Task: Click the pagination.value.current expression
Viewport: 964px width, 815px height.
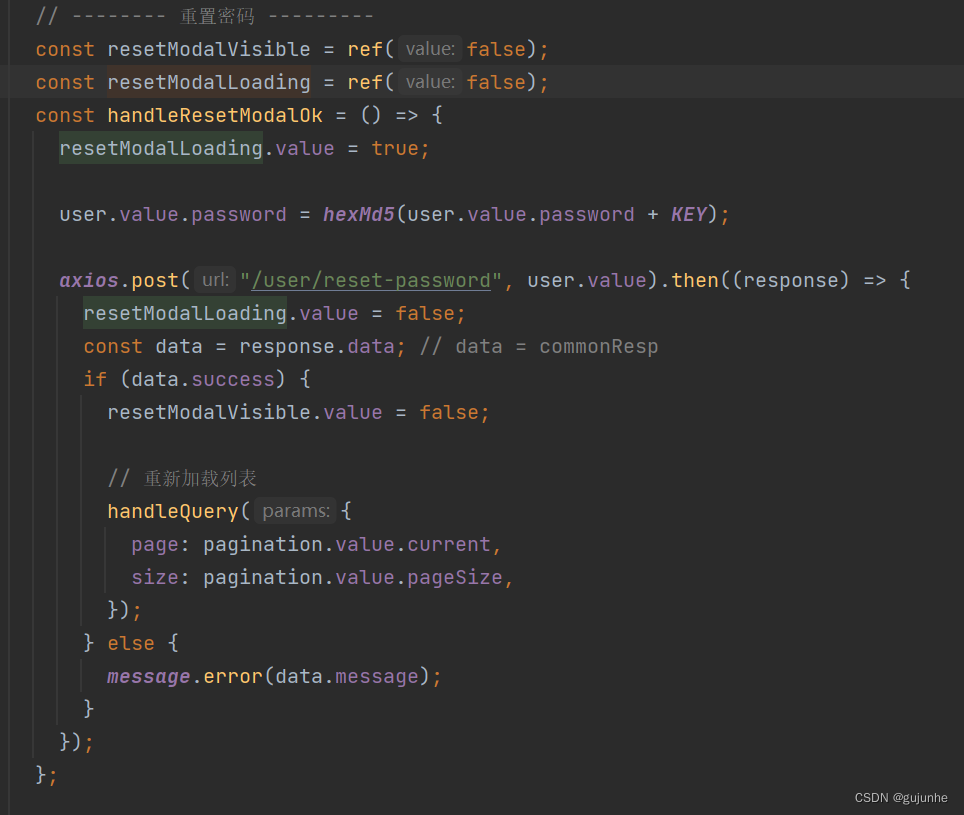Action: coord(347,544)
